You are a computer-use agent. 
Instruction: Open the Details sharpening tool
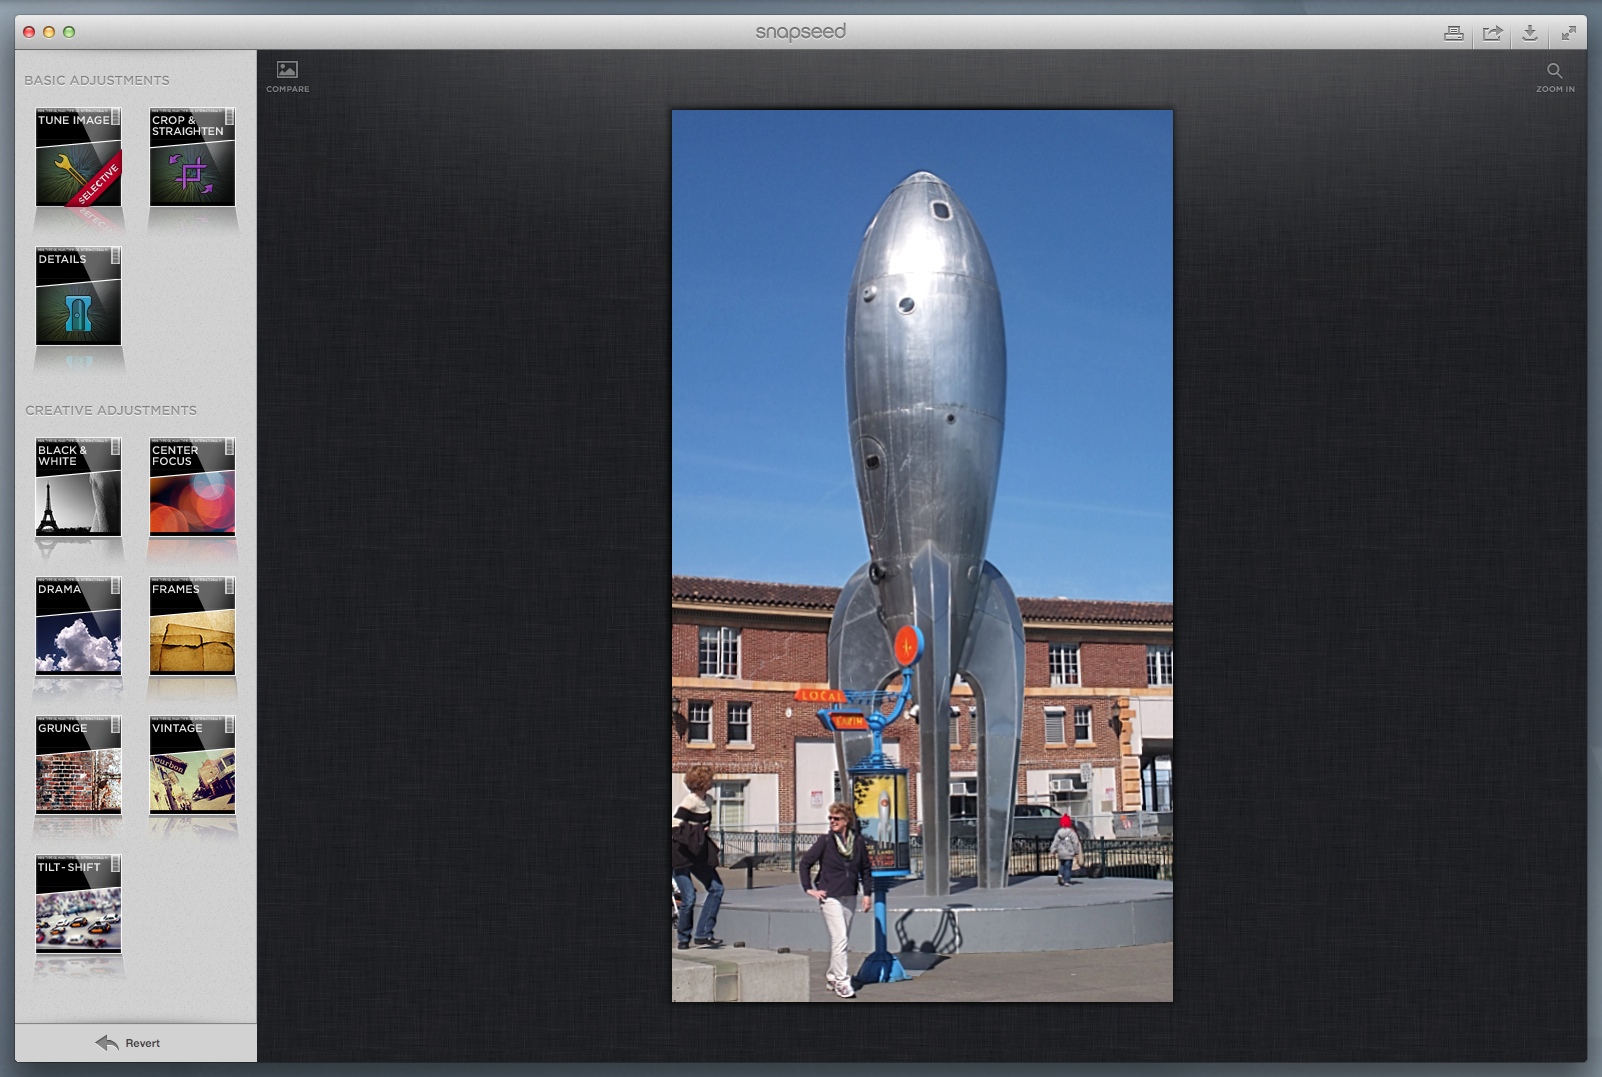point(78,297)
